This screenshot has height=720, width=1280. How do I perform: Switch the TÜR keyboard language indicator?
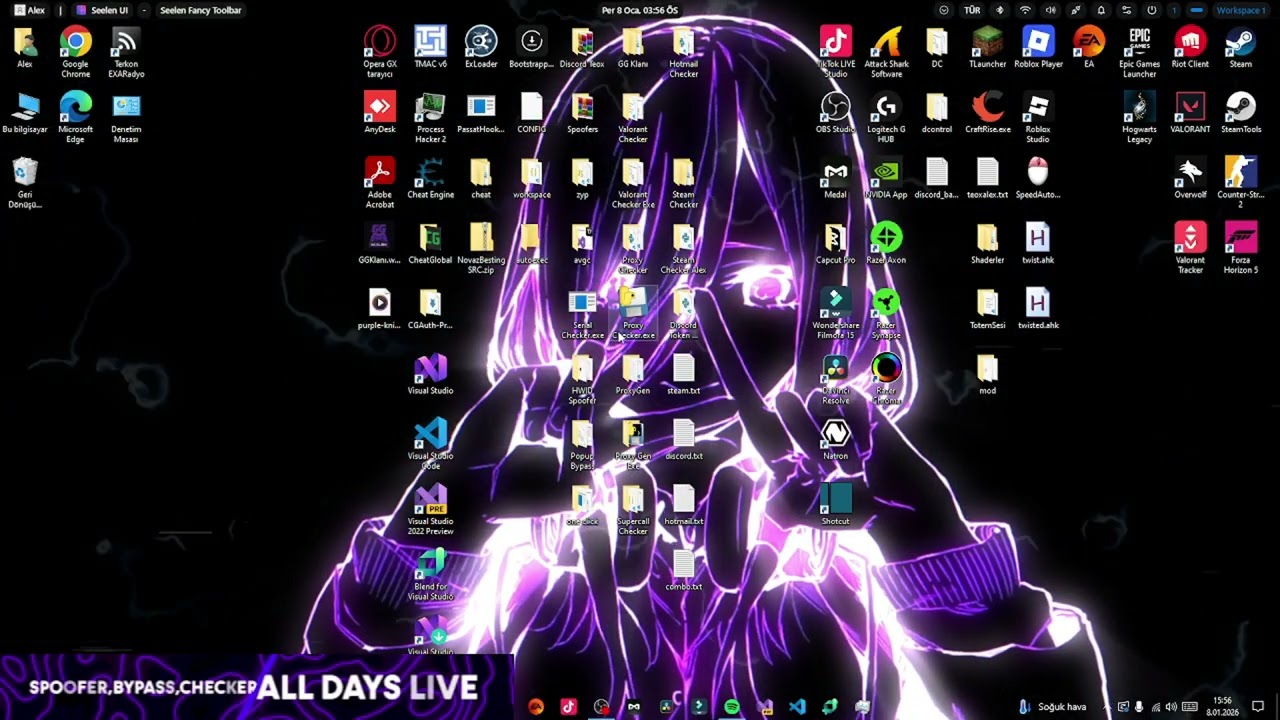(x=972, y=10)
